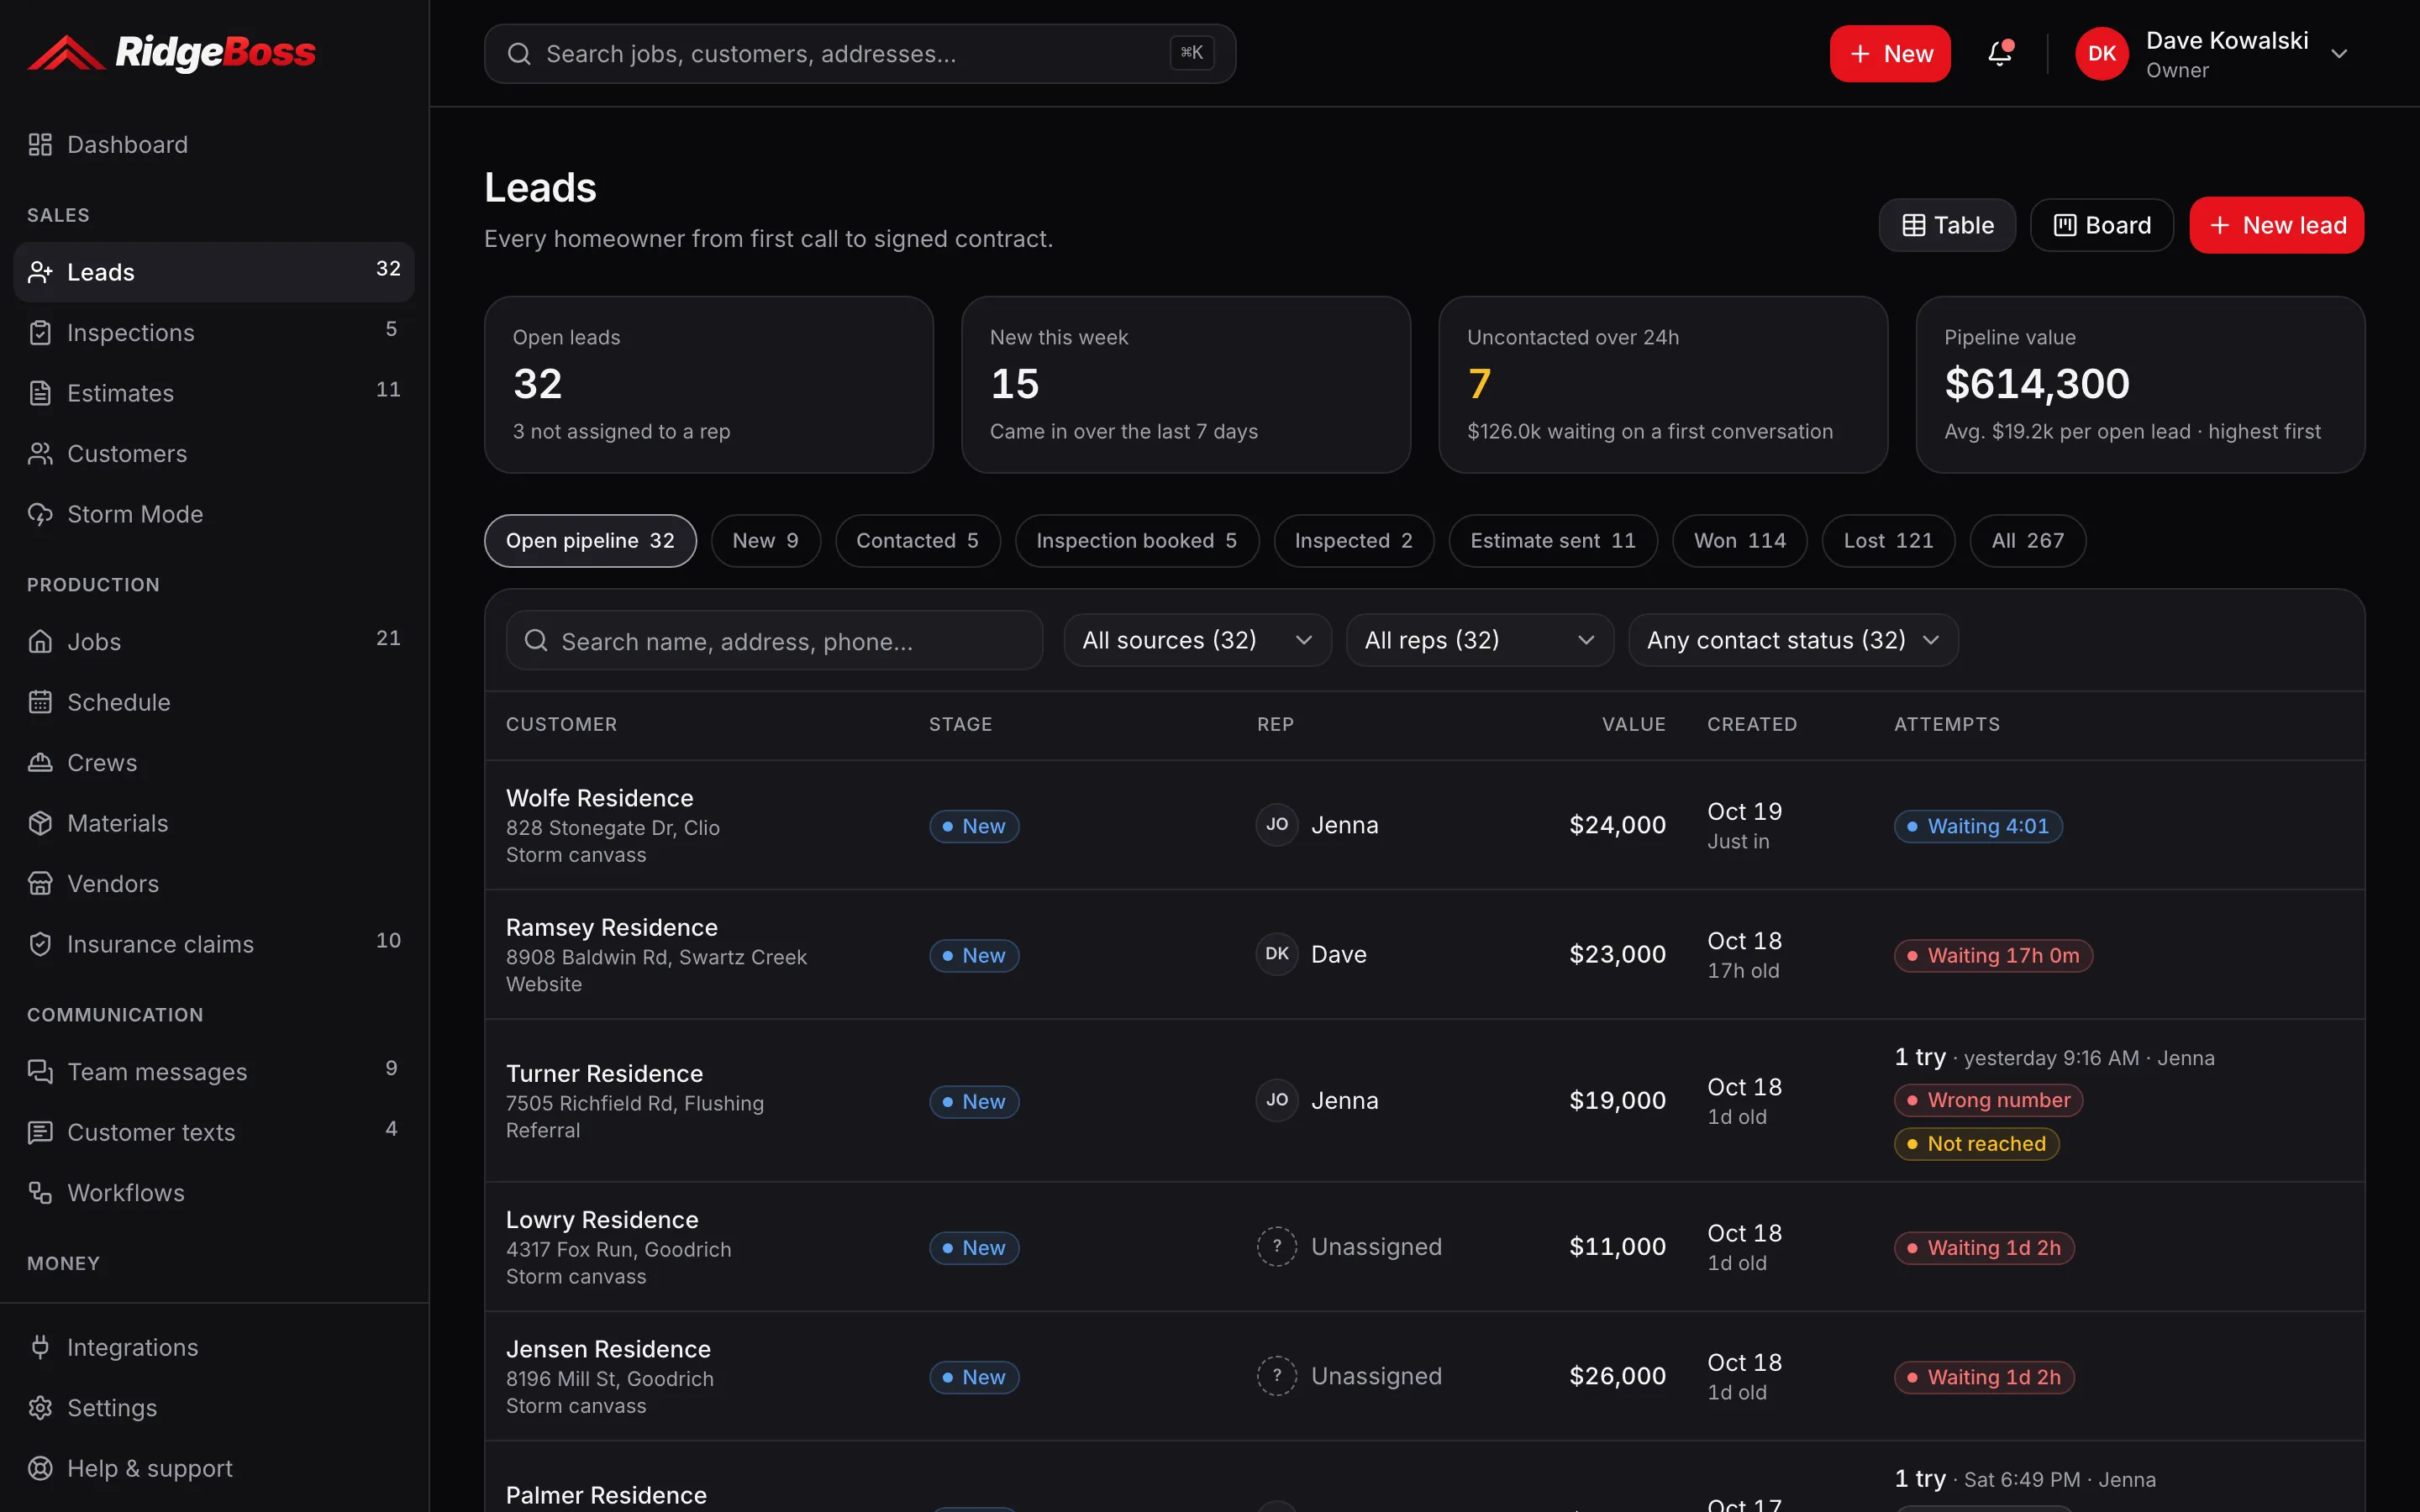Click the Insurance claims shield icon
Viewport: 2420px width, 1512px height.
40,944
